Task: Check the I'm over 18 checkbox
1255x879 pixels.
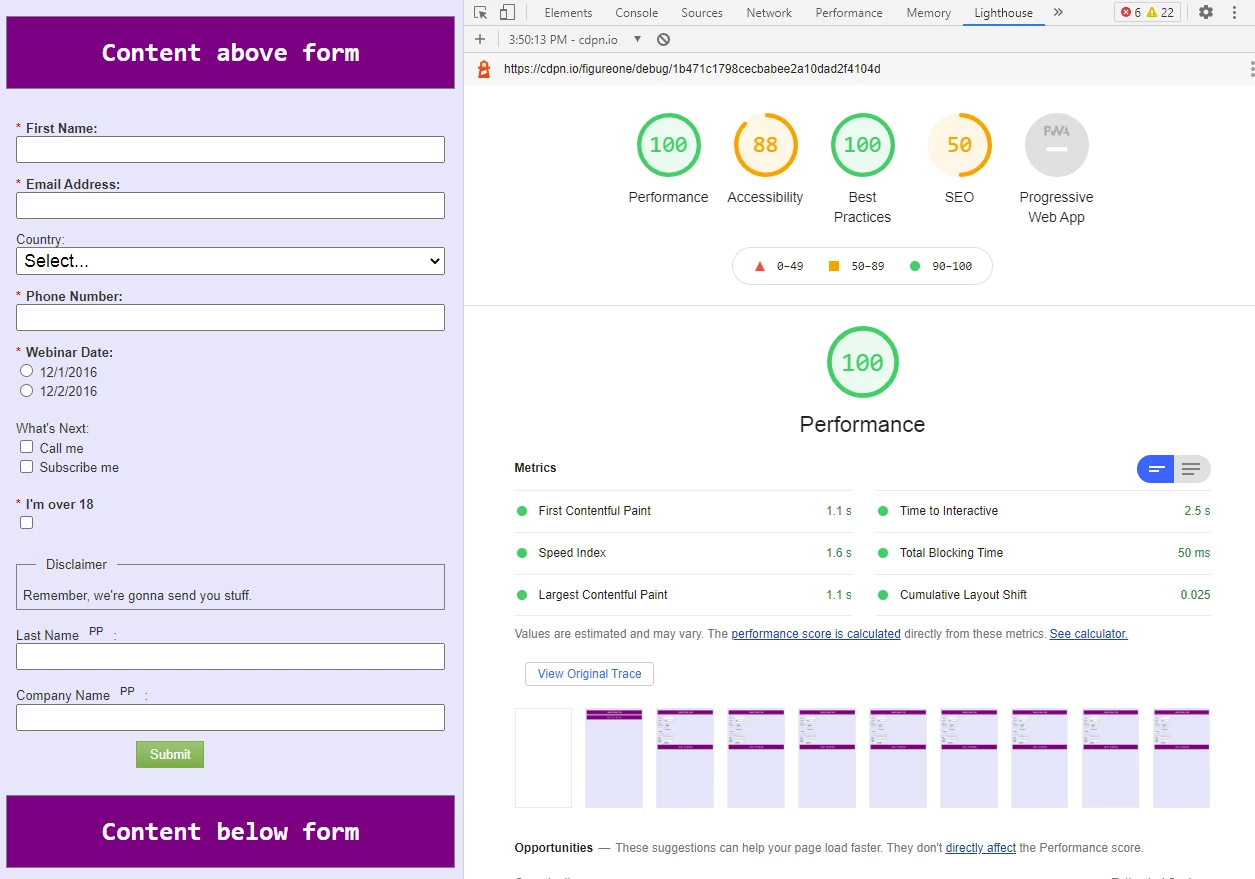Action: coord(27,522)
